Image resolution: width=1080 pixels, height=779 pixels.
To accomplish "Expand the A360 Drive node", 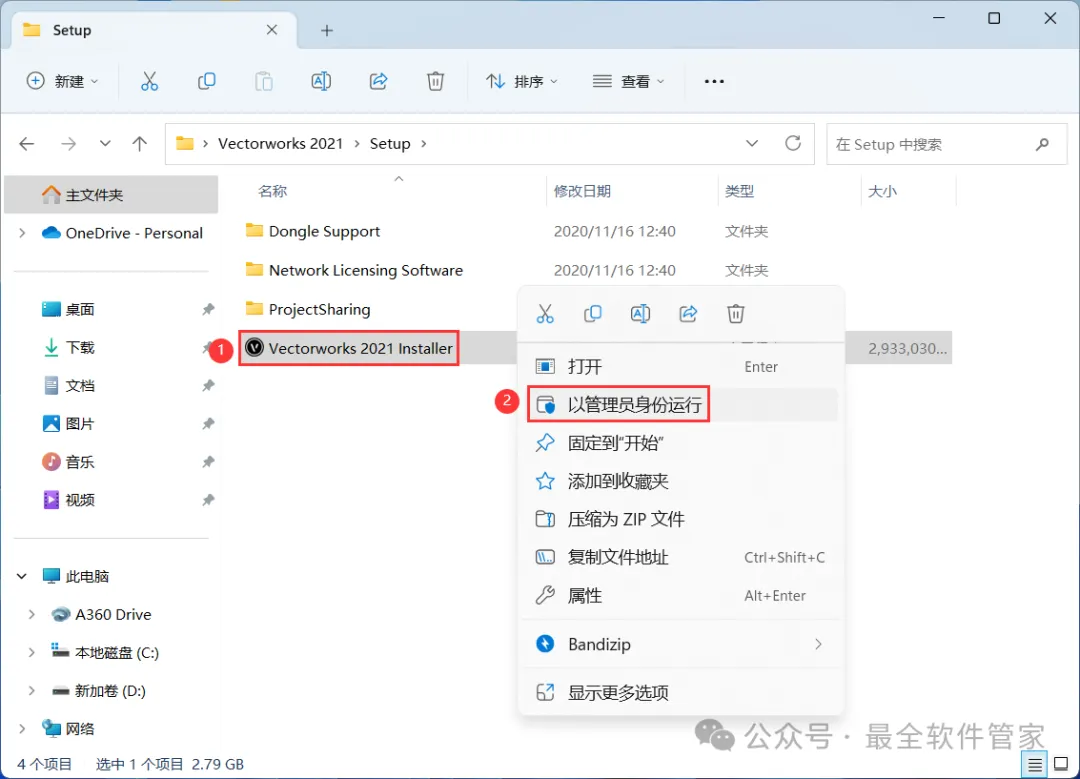I will point(32,614).
